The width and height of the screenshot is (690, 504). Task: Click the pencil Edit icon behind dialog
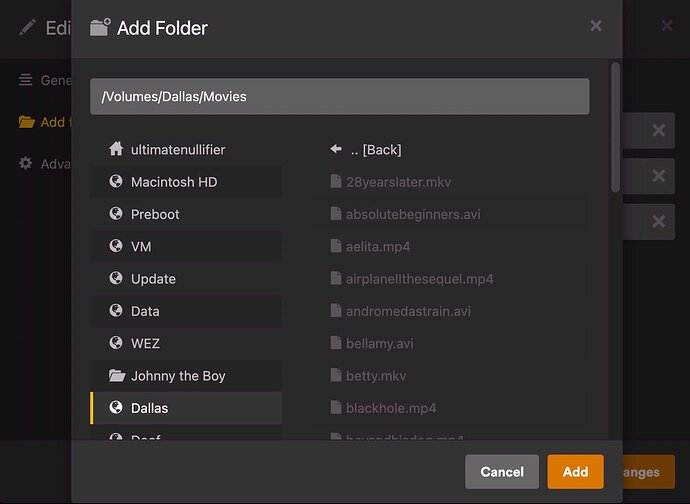coord(27,28)
